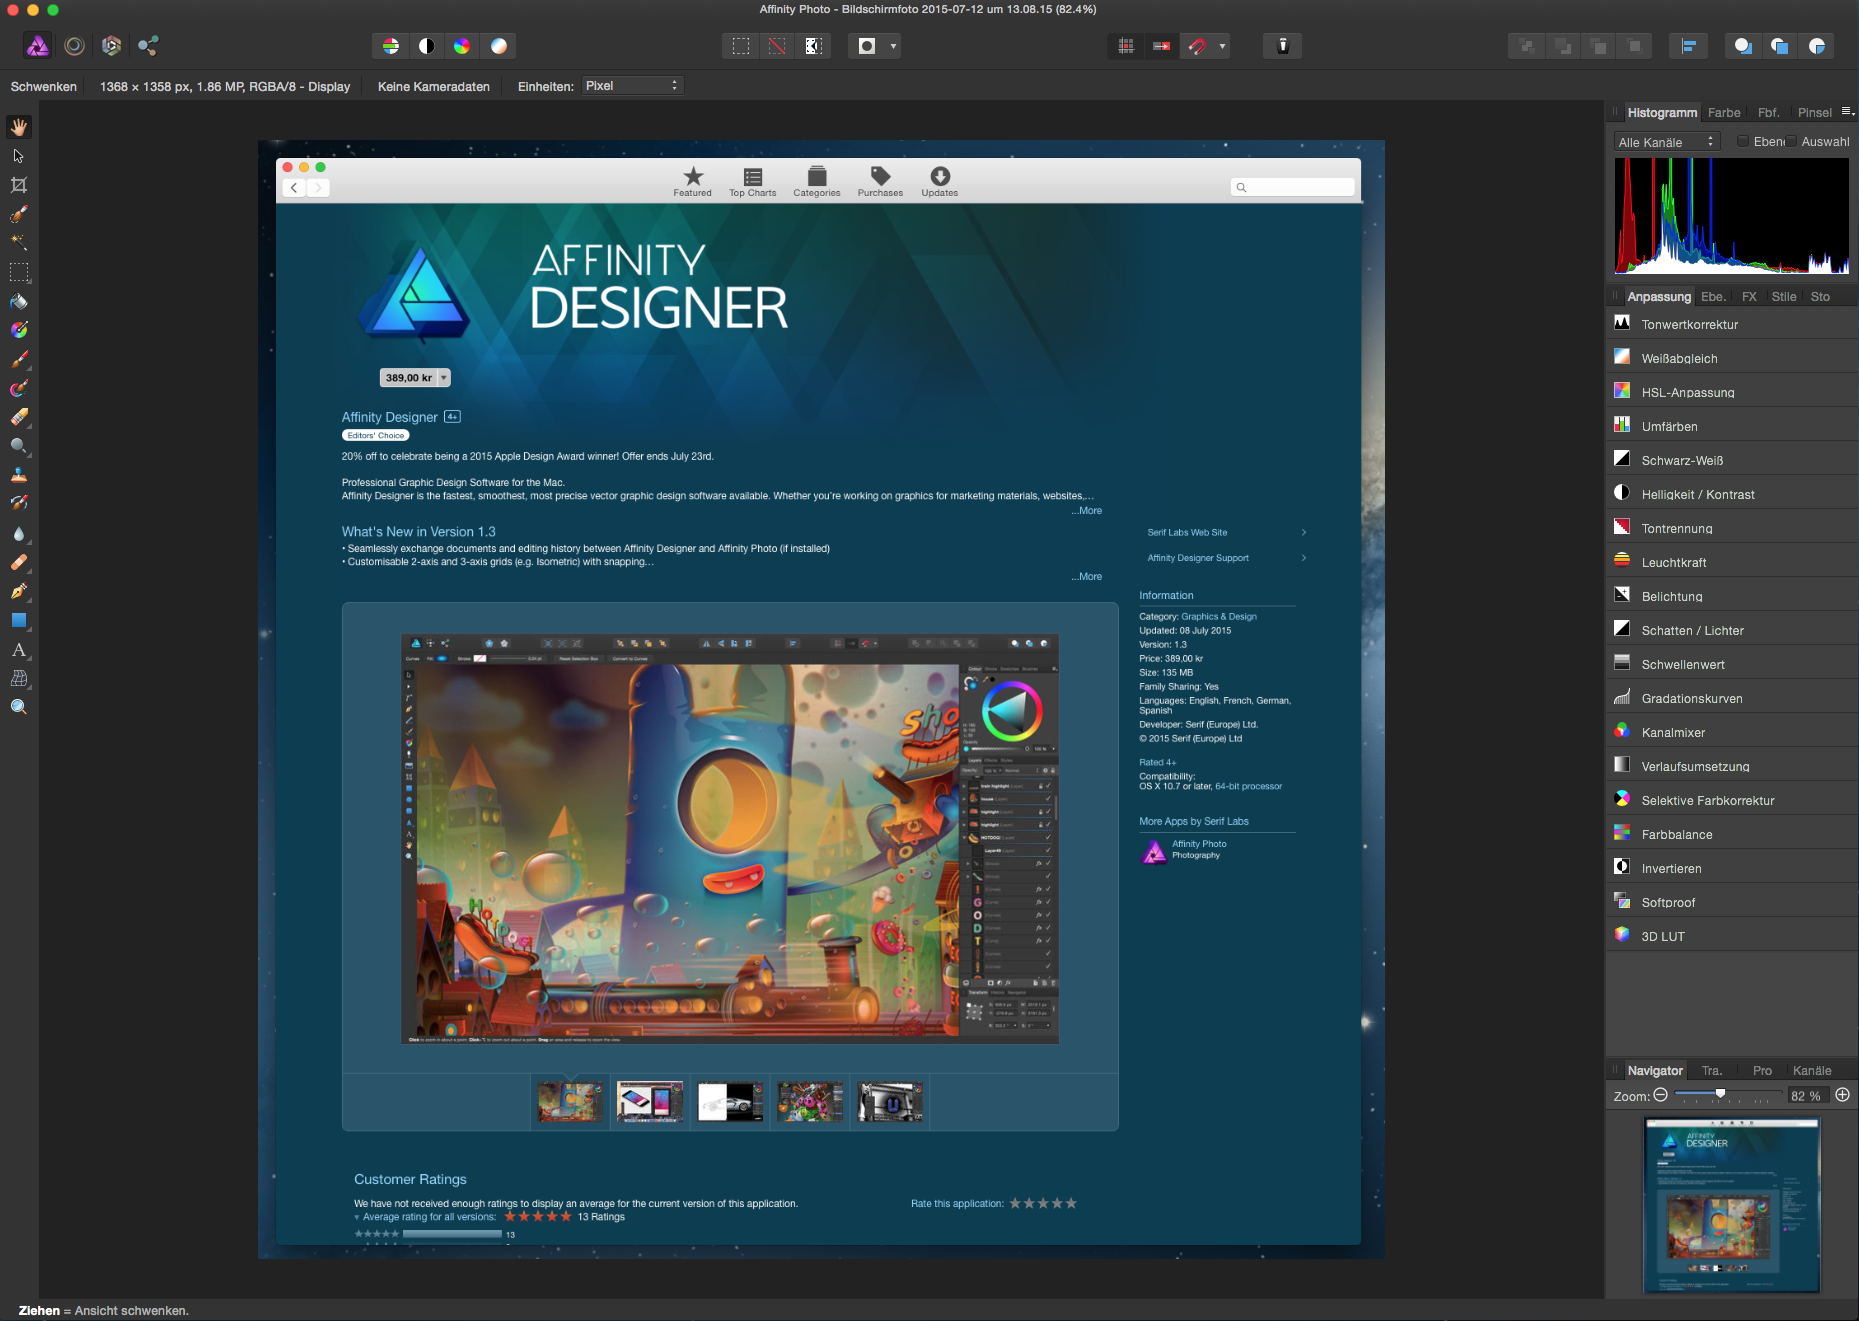Open the Alle Kanäle channel dropdown
The width and height of the screenshot is (1859, 1321).
[1666, 142]
